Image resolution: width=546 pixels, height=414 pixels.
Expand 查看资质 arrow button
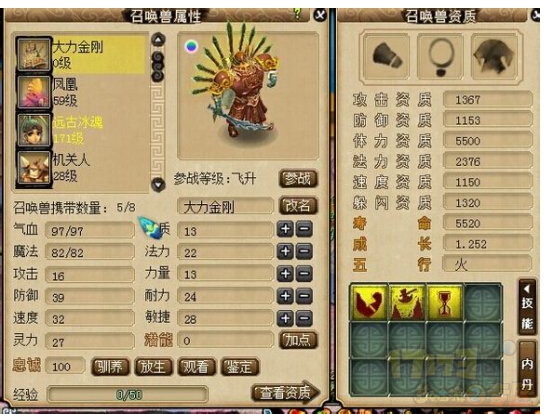(x=286, y=393)
